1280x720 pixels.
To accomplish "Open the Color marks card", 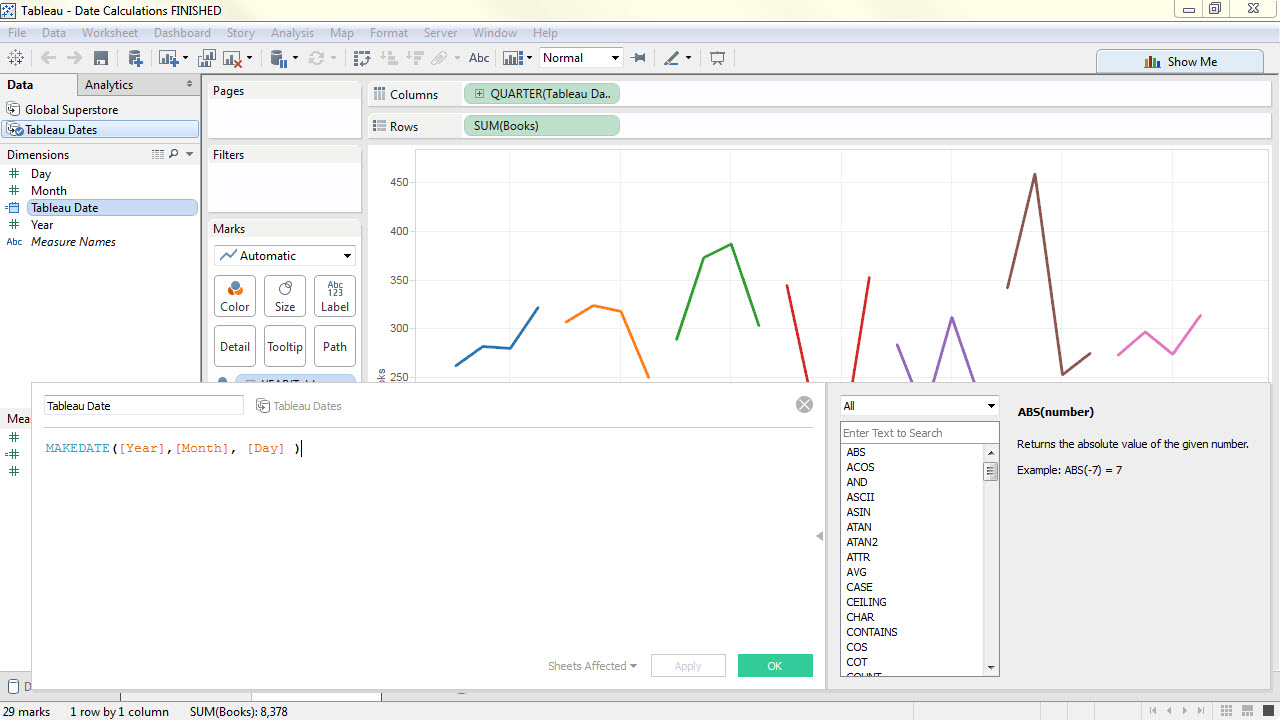I will 235,296.
